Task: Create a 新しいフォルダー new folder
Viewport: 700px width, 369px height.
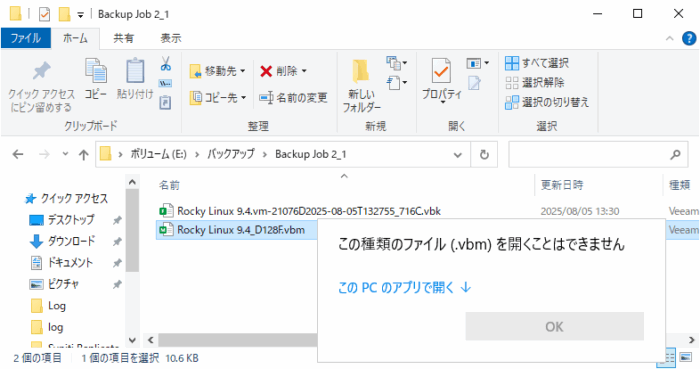Action: [x=362, y=85]
